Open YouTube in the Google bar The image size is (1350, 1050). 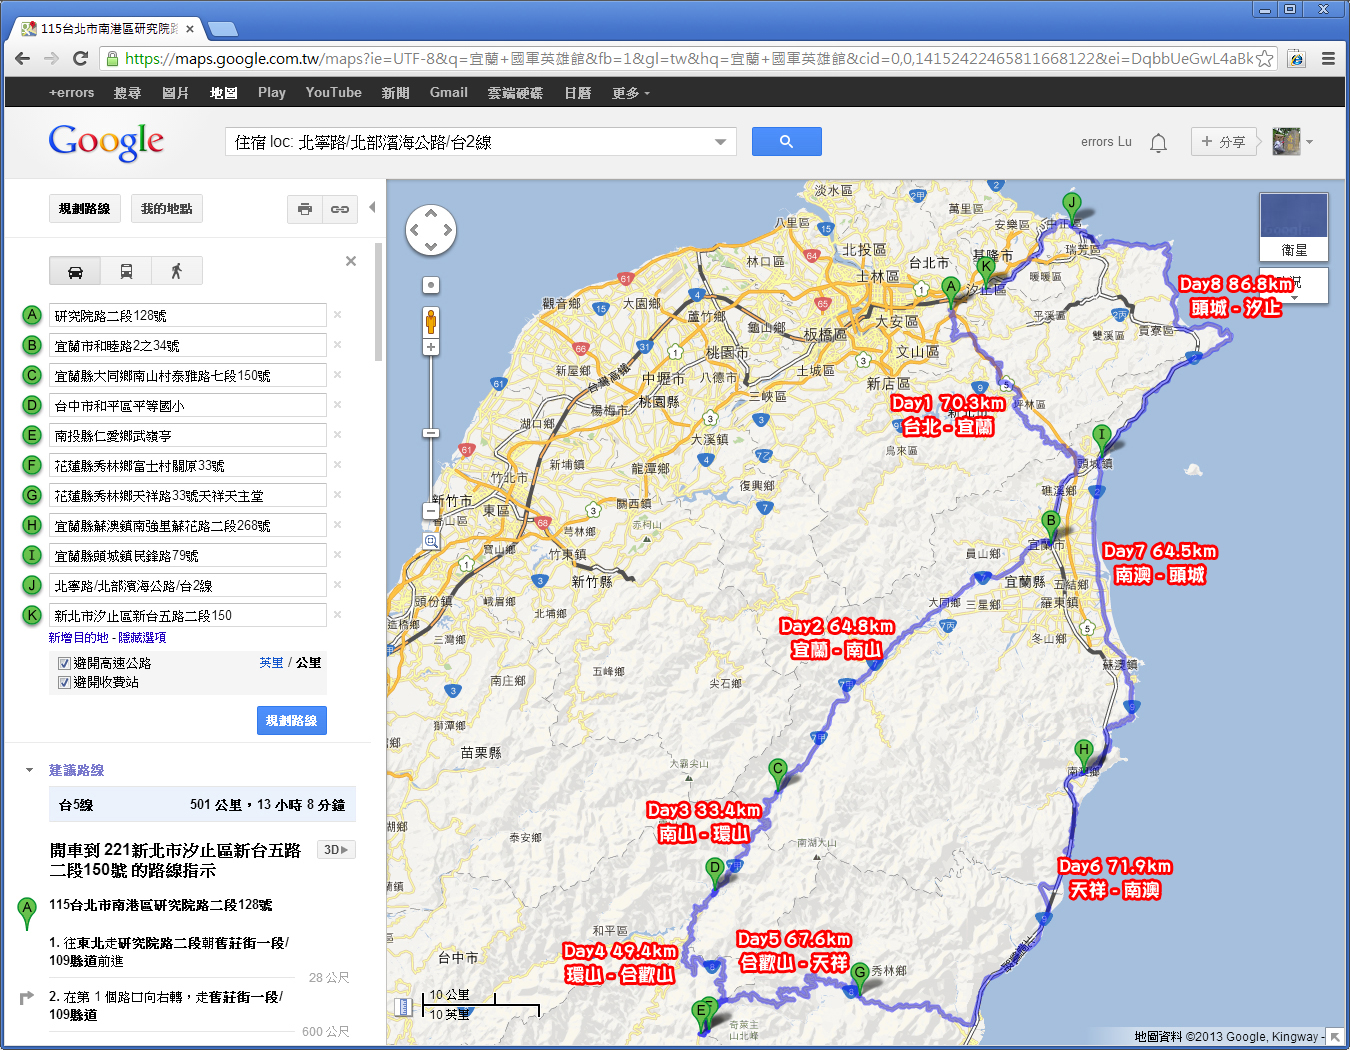tap(334, 93)
